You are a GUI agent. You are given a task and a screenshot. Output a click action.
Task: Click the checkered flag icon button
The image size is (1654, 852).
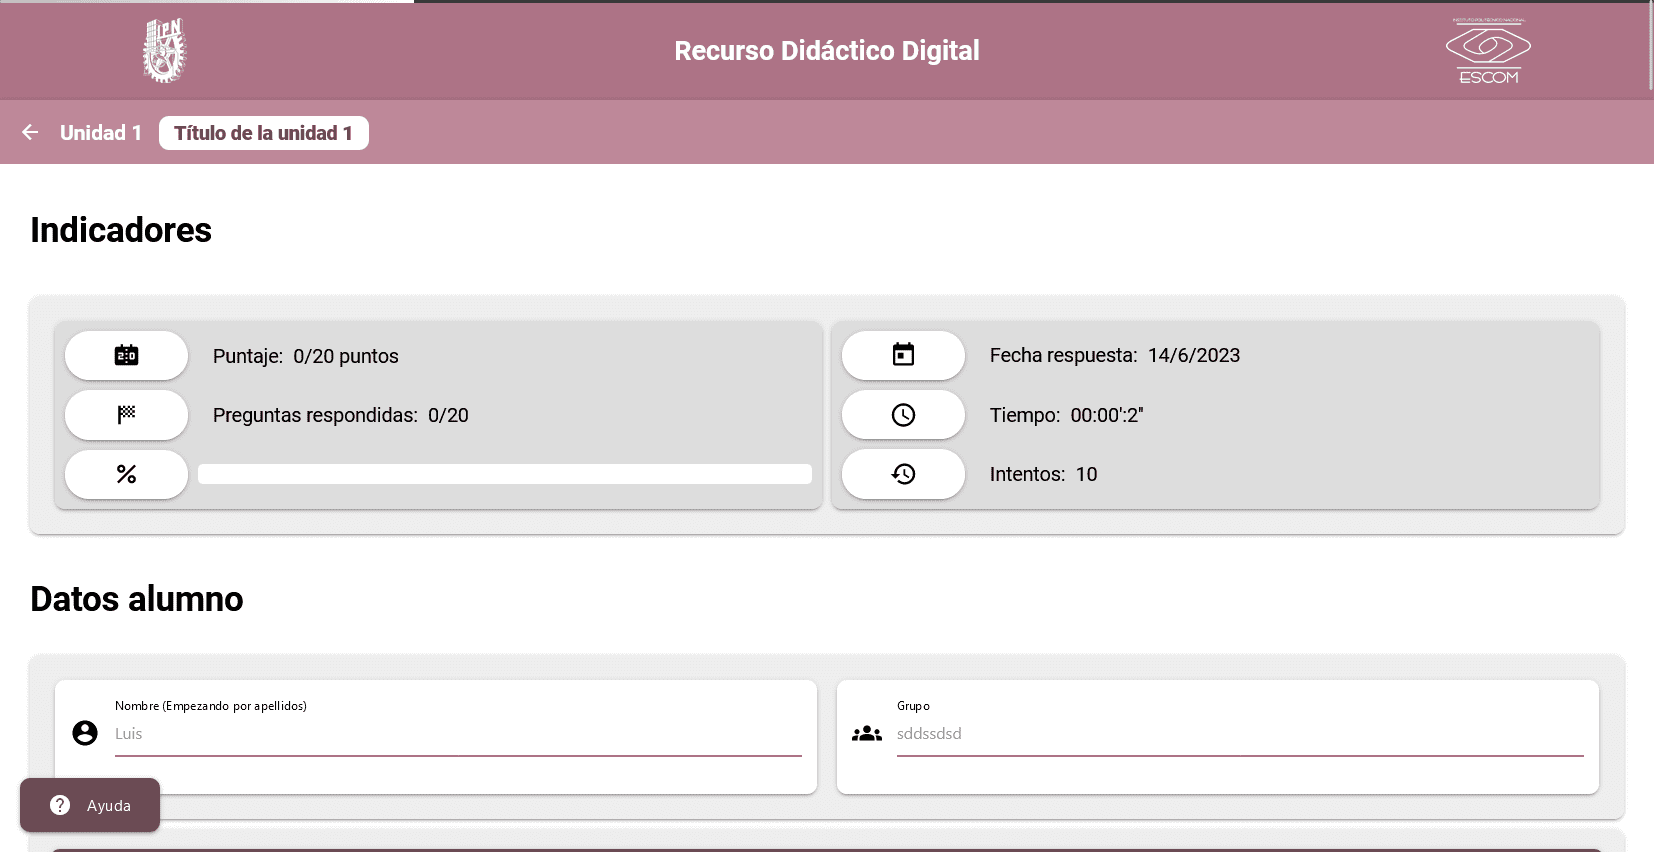click(x=126, y=415)
